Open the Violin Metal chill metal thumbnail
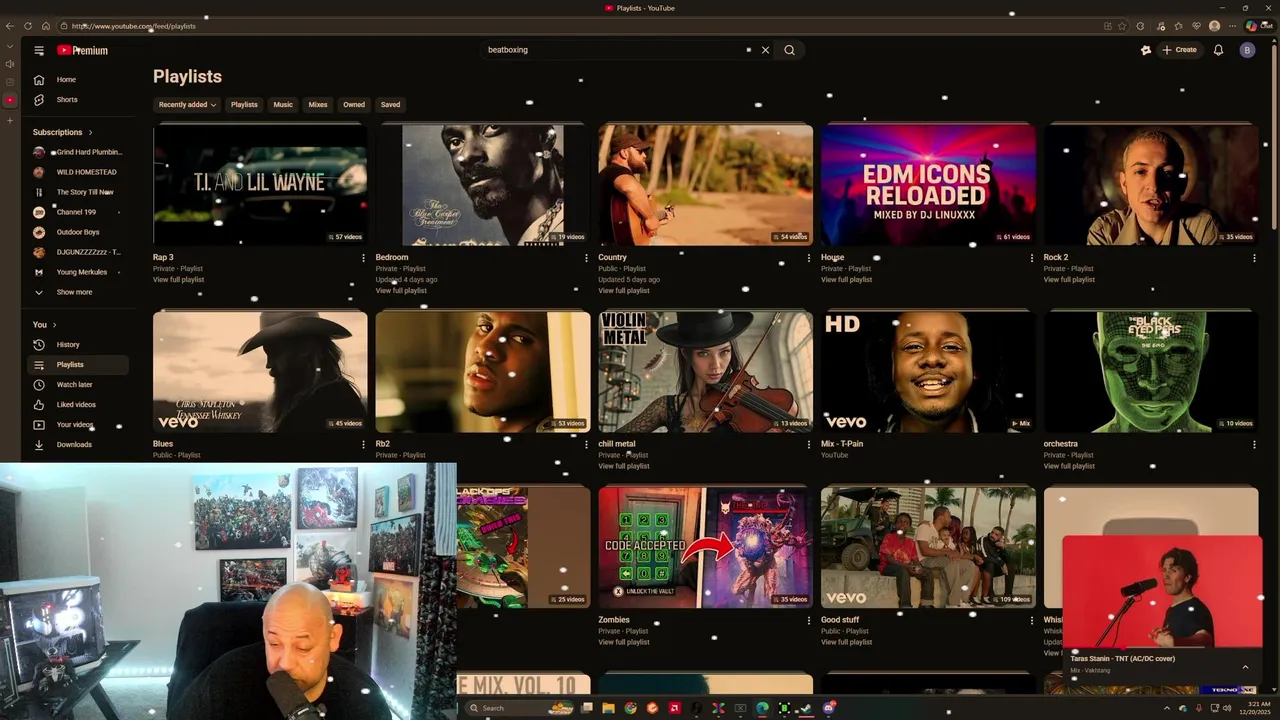This screenshot has width=1280, height=720. (705, 371)
